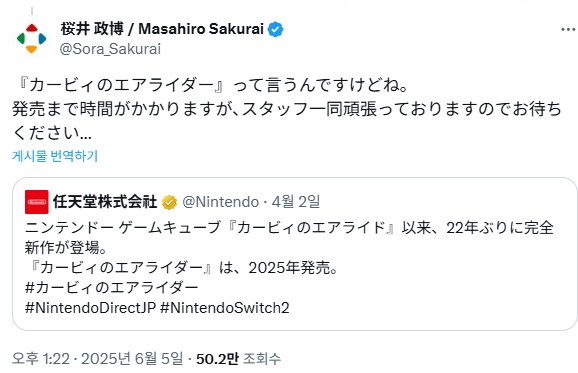
Task: Click the quoted text mentioning 22年ぶりに完全新作
Action: point(289,237)
